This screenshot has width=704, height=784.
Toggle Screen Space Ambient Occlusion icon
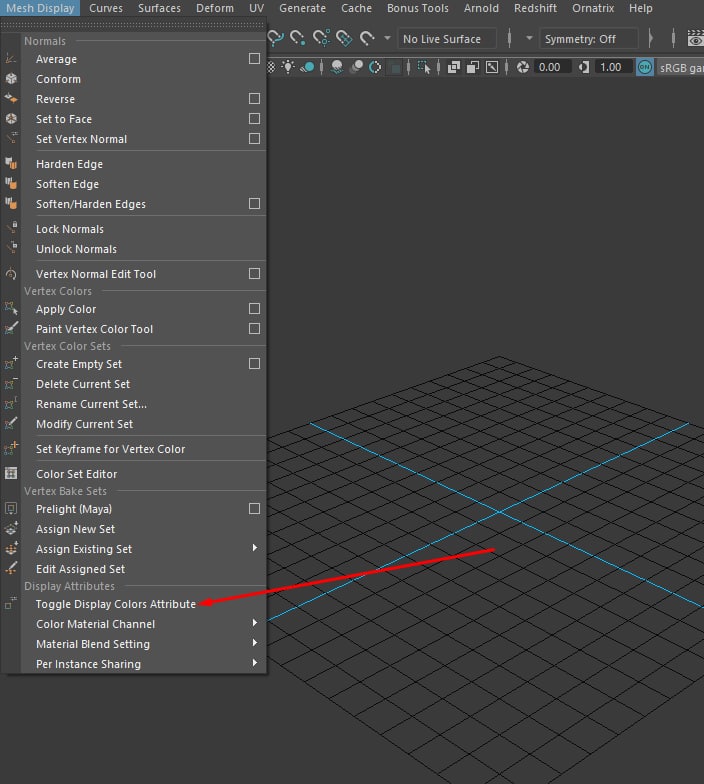[337, 67]
